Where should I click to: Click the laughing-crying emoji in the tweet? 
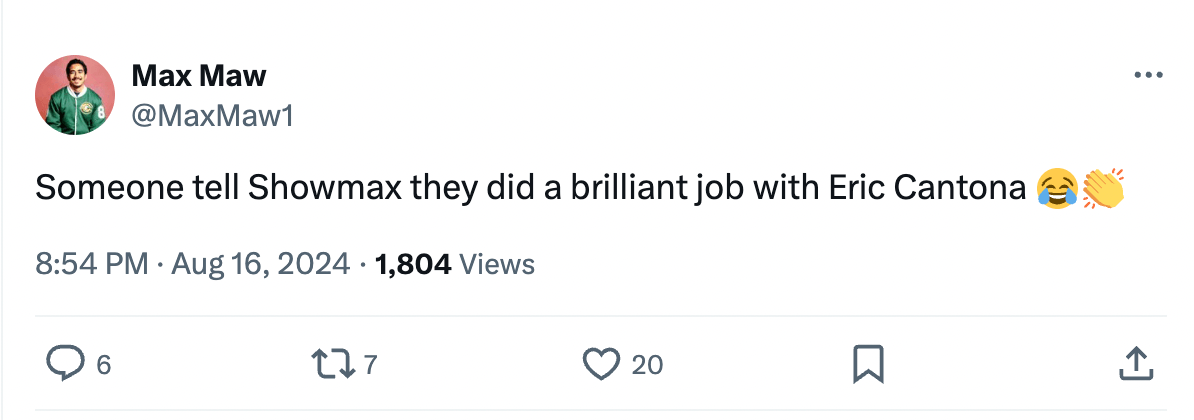click(x=1057, y=188)
